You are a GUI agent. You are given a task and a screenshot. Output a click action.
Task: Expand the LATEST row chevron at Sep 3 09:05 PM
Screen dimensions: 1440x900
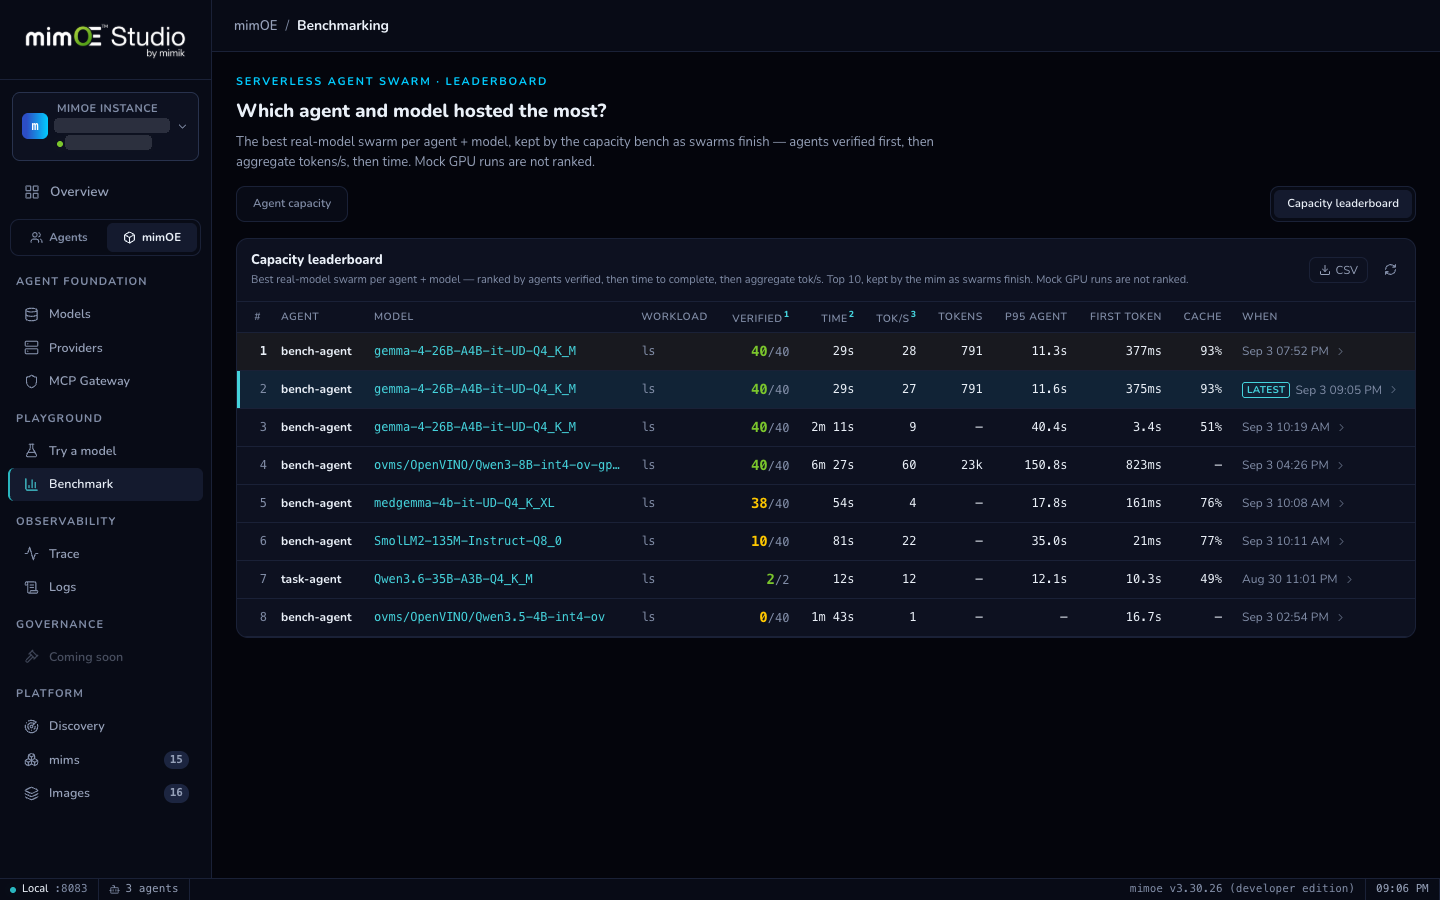(1393, 390)
